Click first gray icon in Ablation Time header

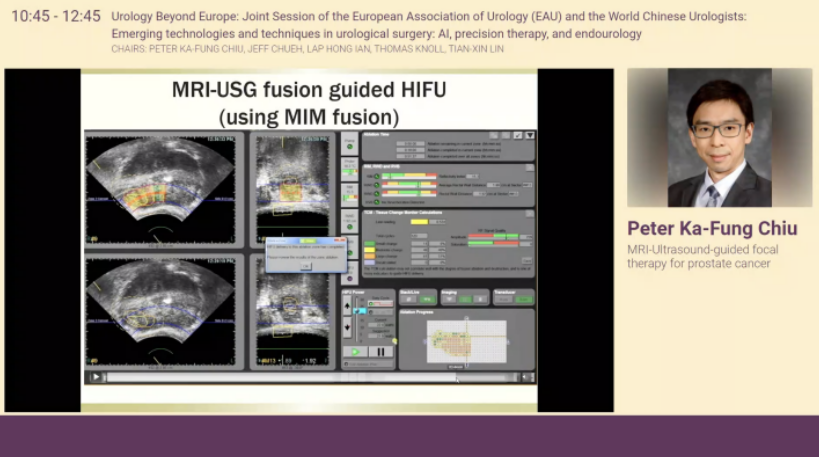coord(494,135)
